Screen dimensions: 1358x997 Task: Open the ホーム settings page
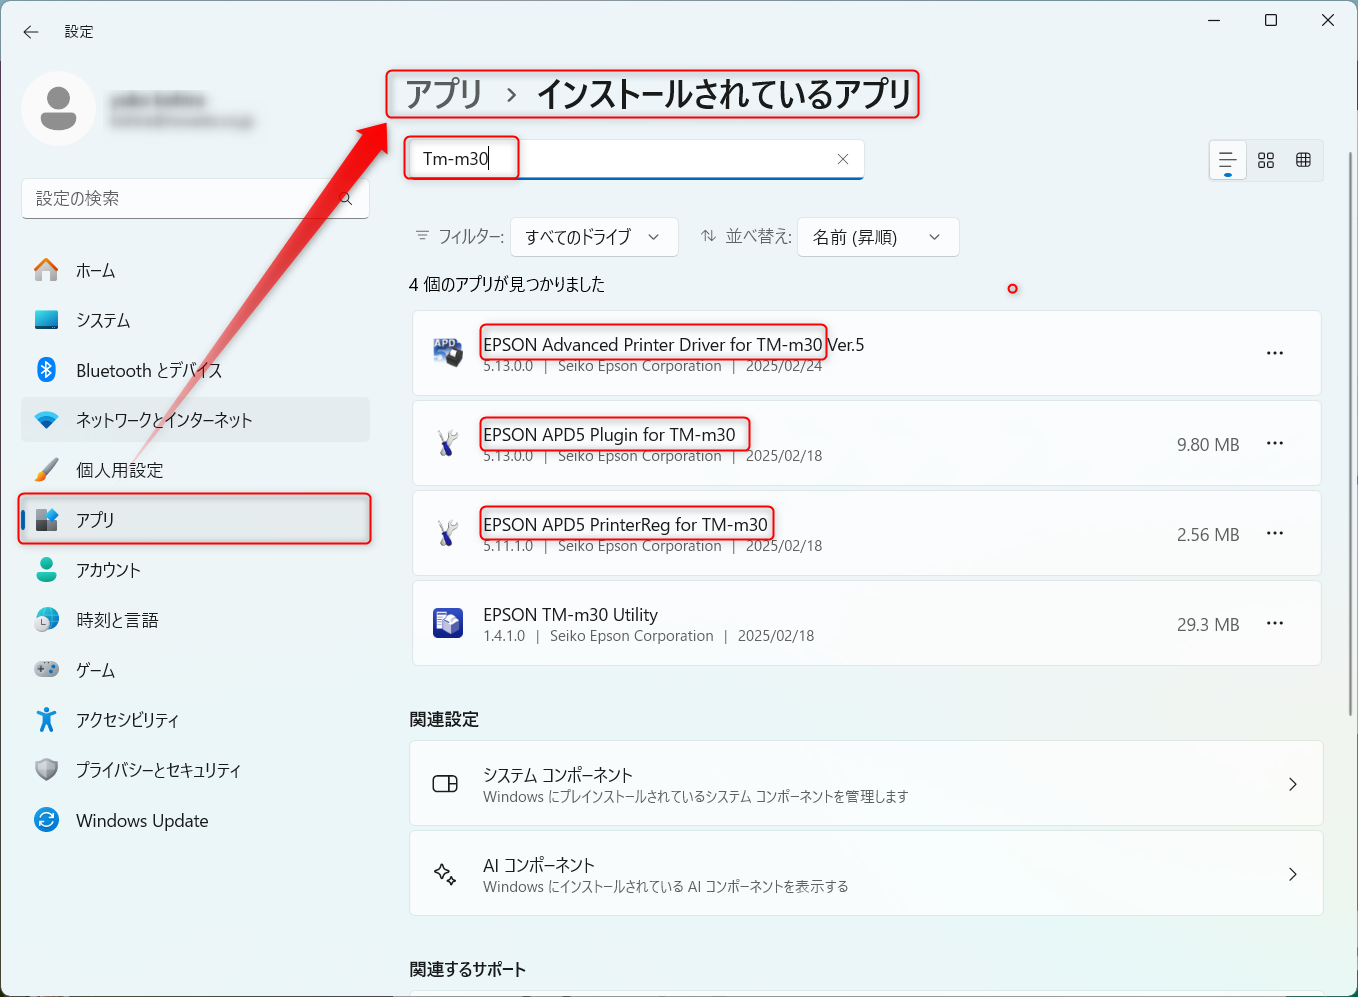coord(195,270)
